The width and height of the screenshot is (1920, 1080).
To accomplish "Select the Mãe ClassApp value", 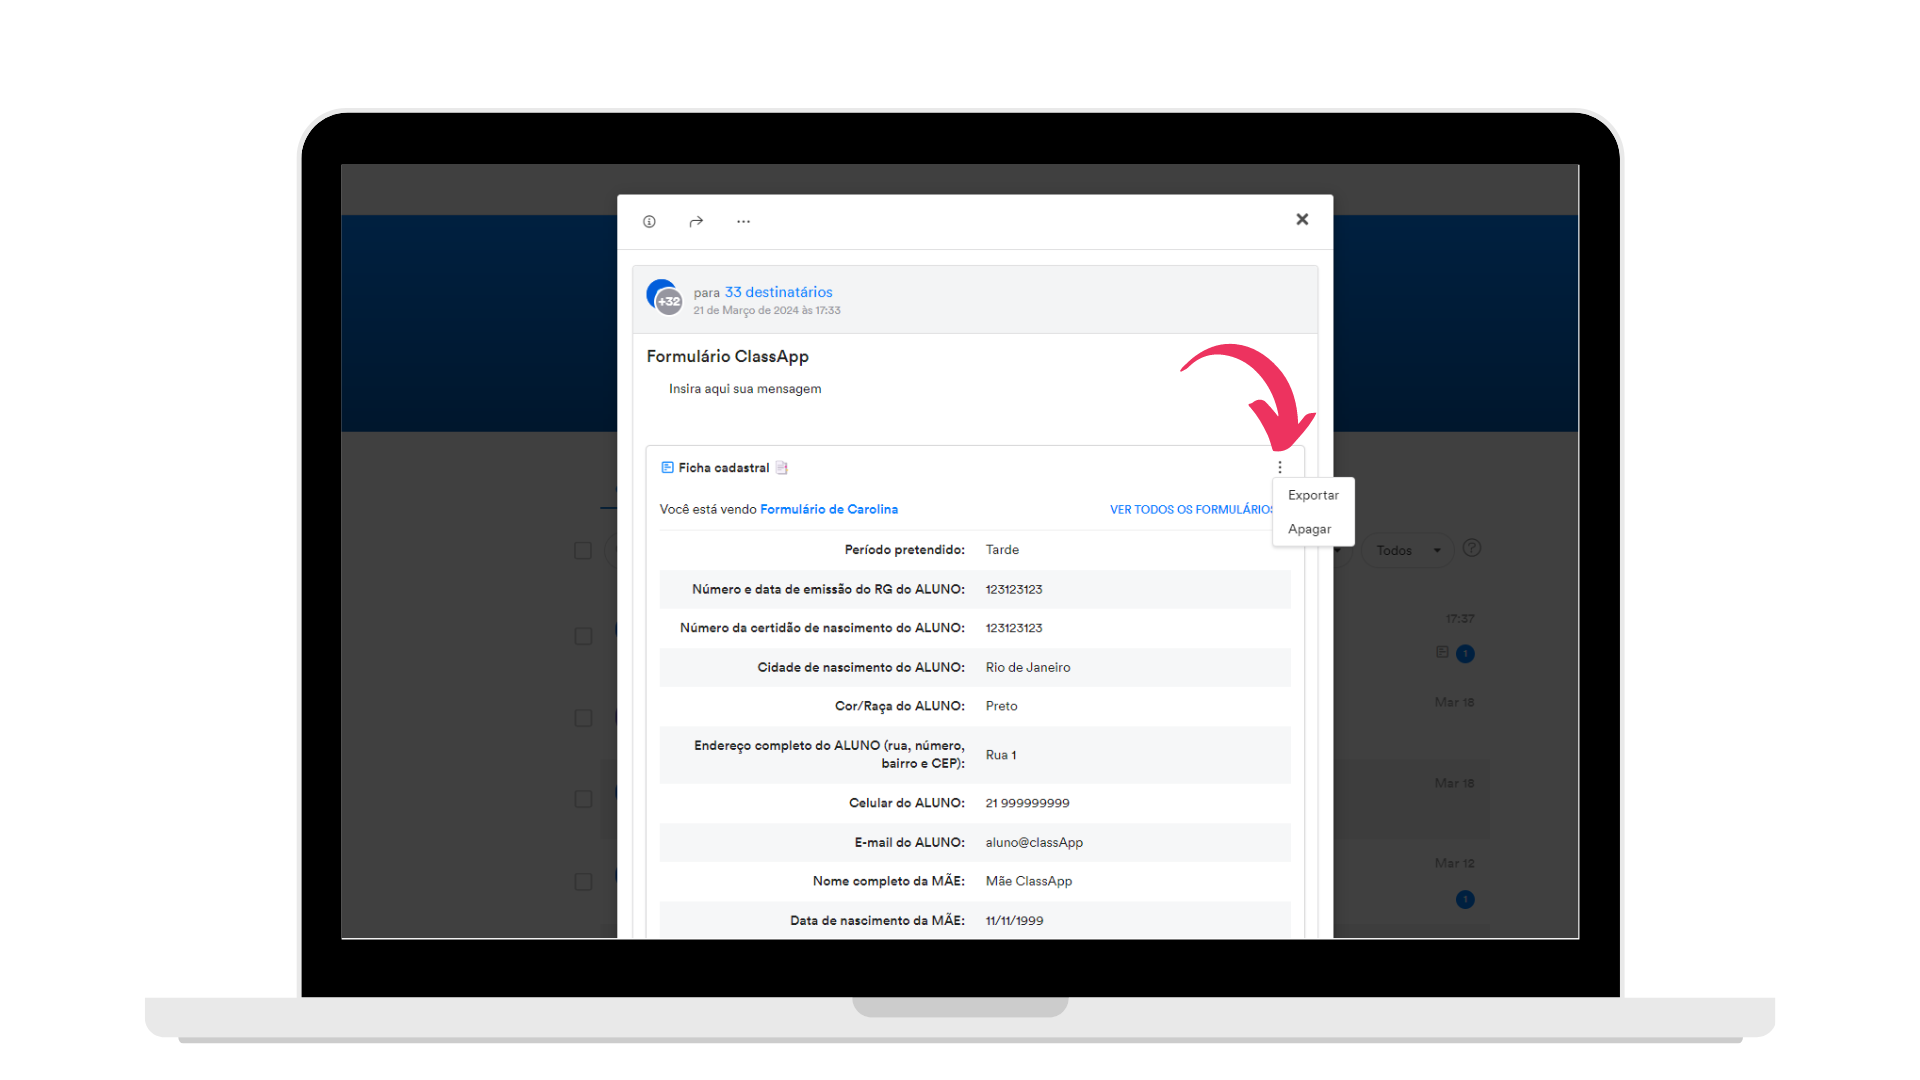I will click(1028, 881).
